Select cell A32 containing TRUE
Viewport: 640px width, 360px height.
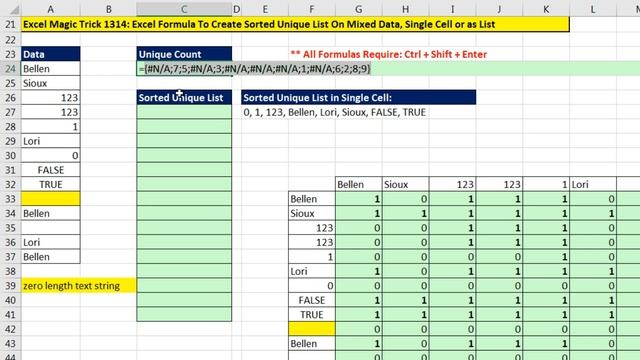(x=51, y=184)
